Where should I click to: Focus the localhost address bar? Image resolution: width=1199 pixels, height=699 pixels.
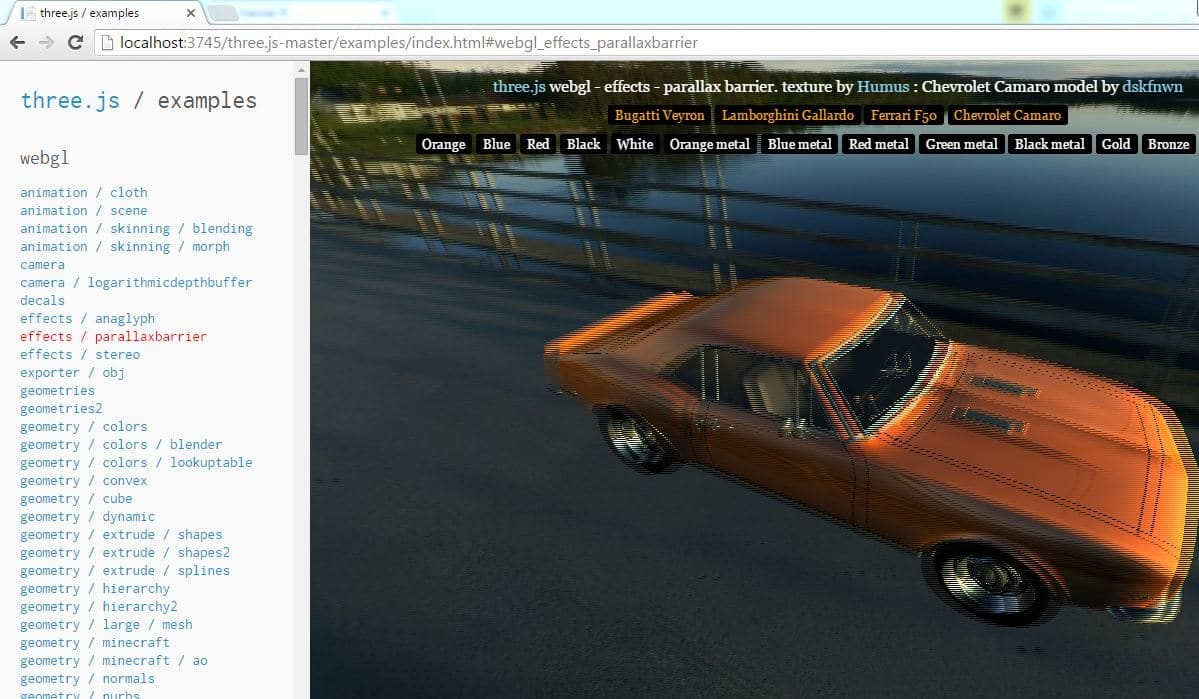(642, 43)
